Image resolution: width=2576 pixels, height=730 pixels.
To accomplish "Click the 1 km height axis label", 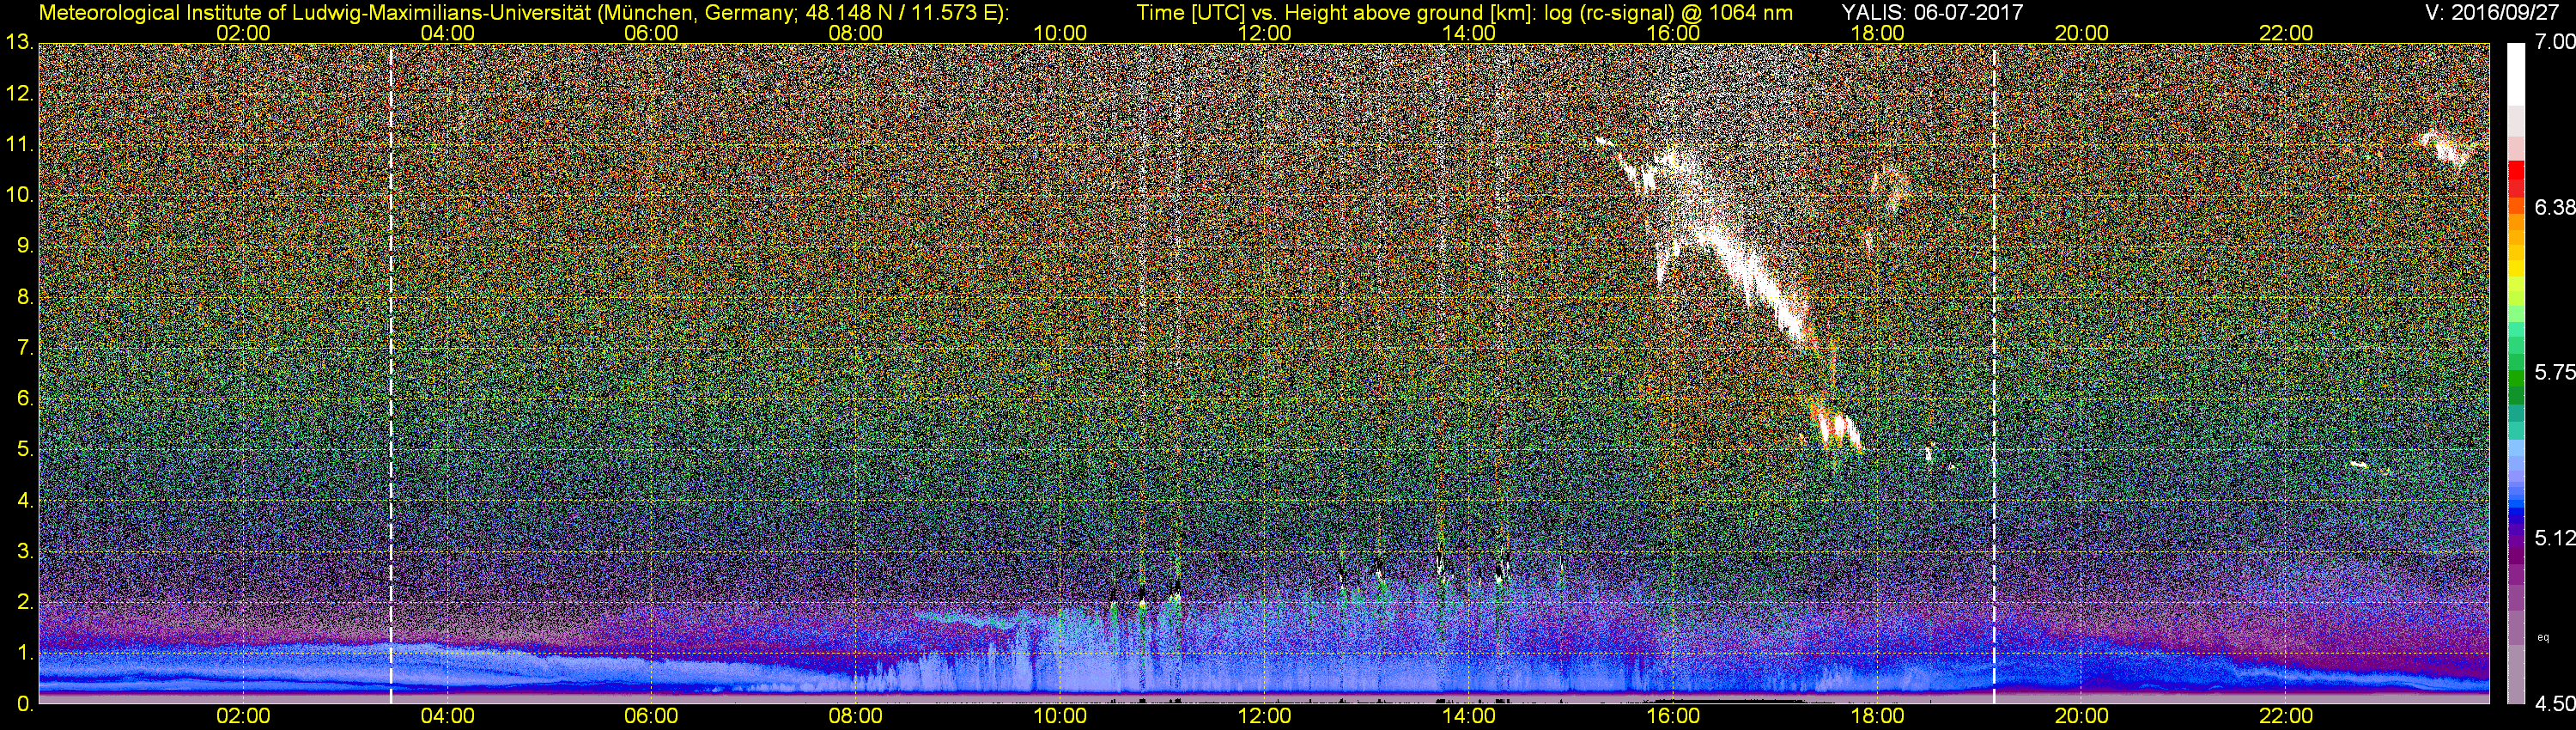I will 25,653.
